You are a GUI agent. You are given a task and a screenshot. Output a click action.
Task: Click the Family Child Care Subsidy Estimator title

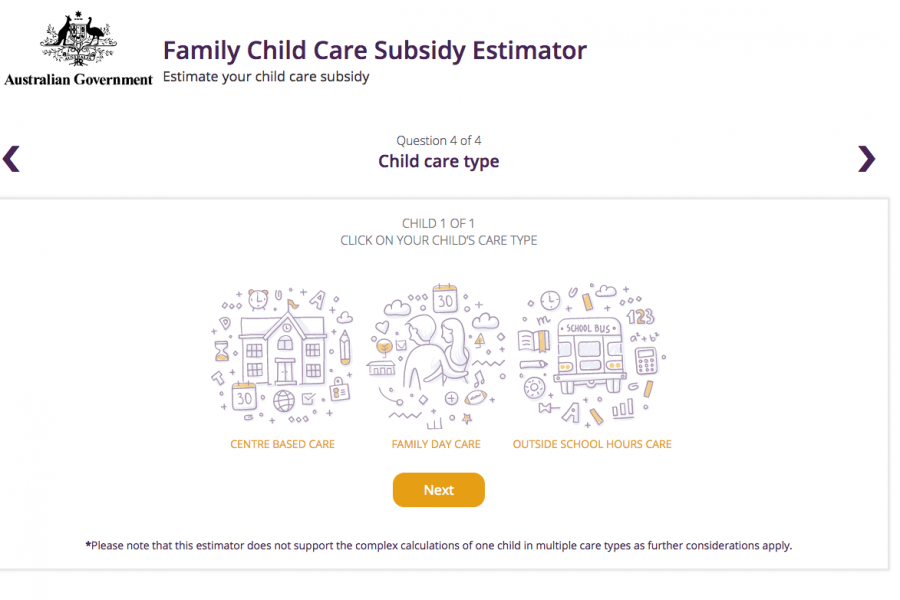[375, 50]
